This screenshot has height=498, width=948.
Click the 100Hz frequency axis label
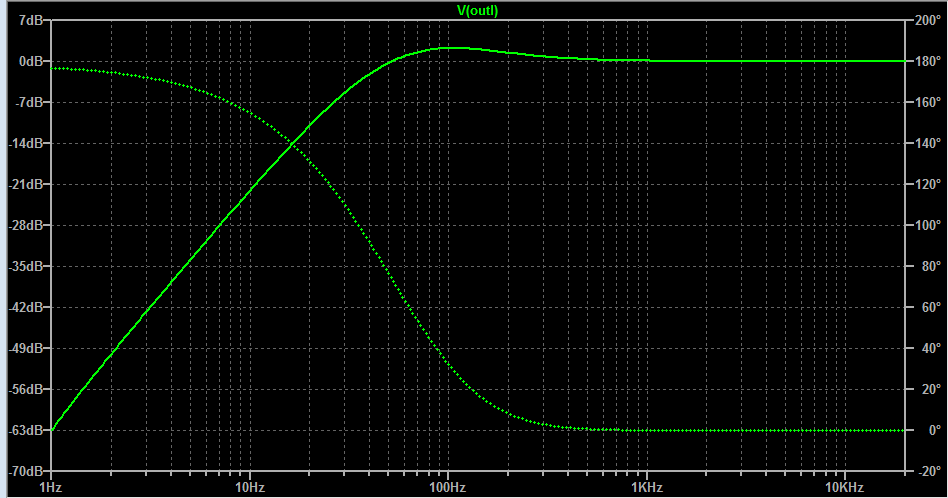(x=448, y=487)
